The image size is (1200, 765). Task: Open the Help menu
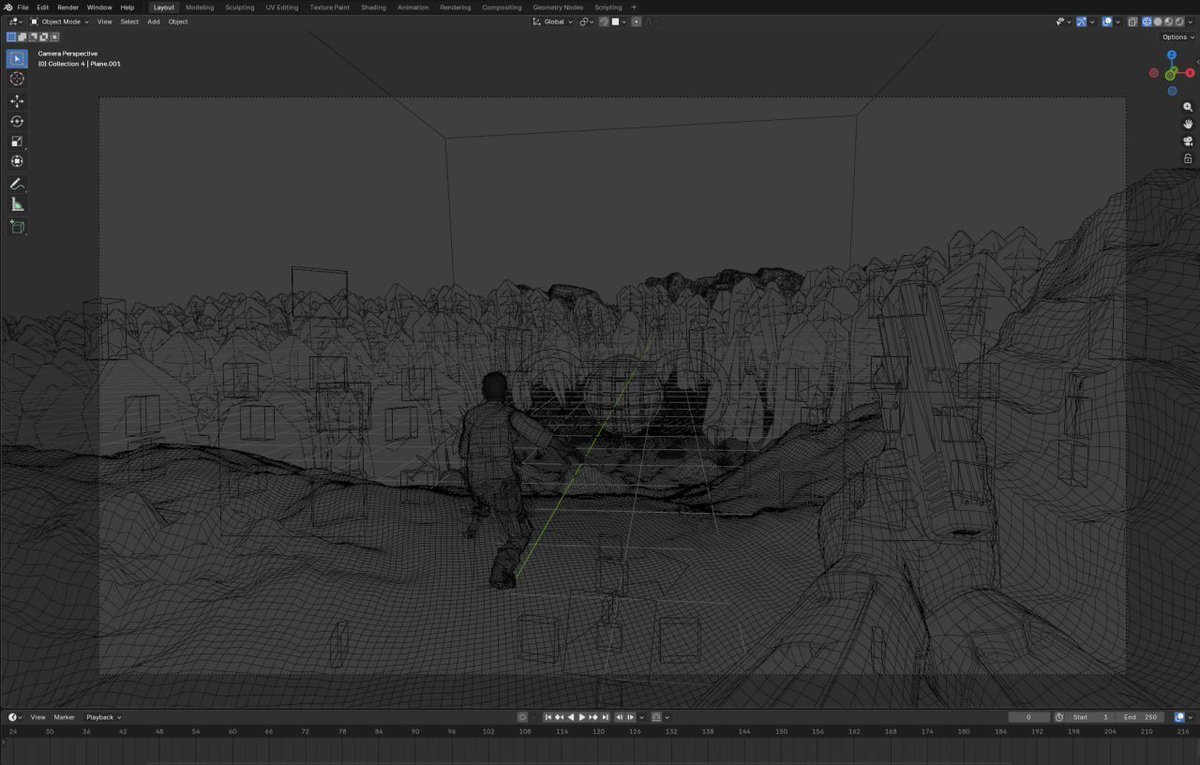pos(127,7)
